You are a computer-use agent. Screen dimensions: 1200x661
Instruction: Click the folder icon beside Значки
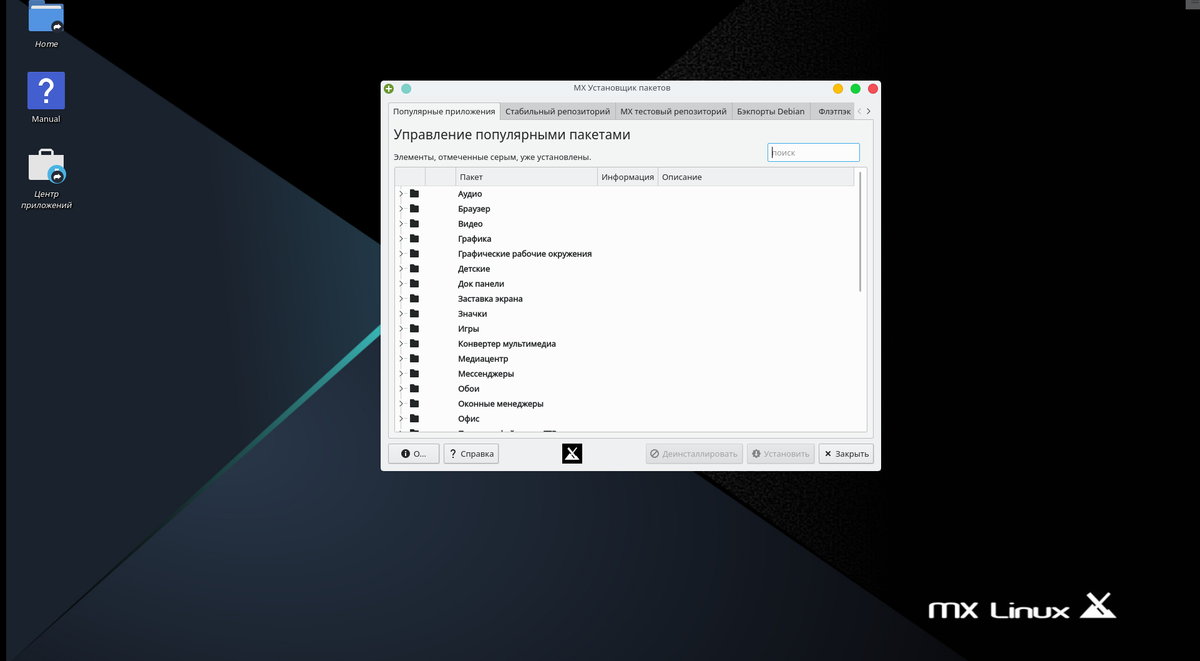pyautogui.click(x=414, y=314)
